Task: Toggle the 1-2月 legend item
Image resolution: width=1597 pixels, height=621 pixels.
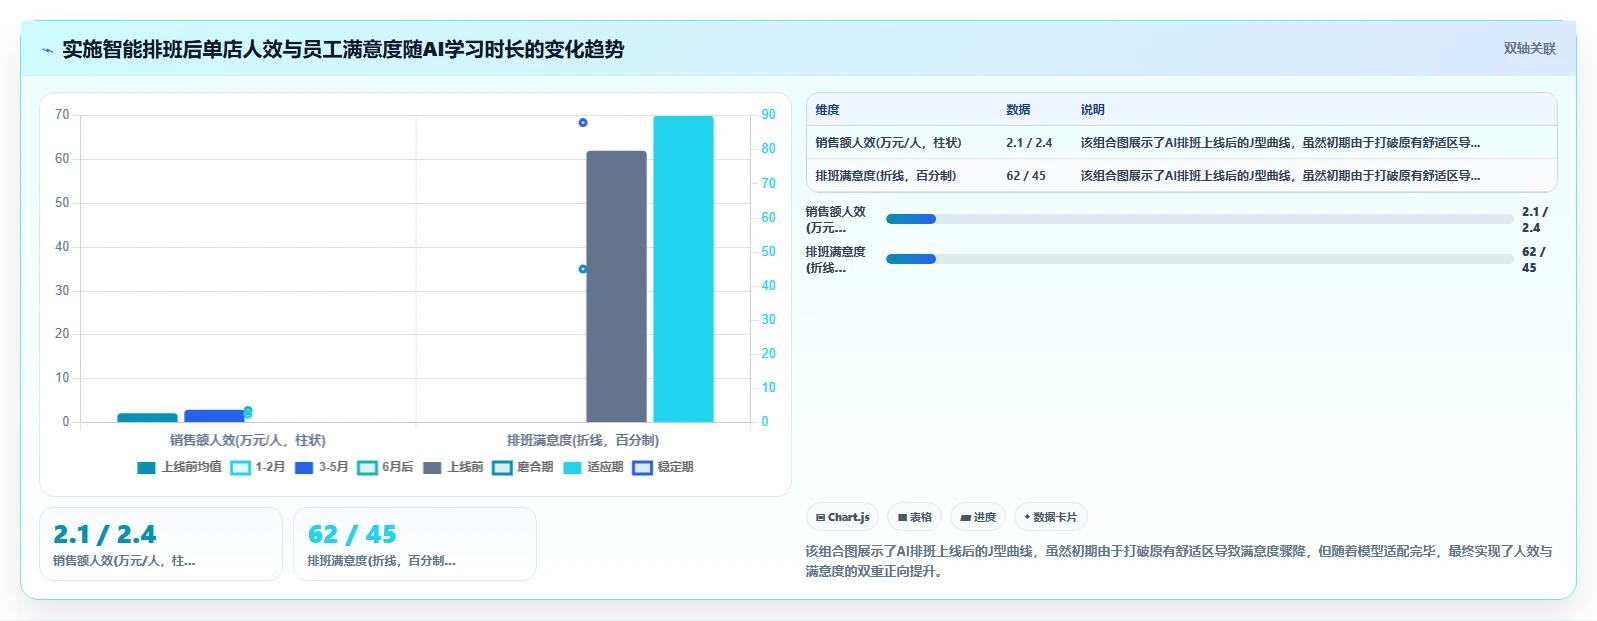Action: tap(257, 467)
